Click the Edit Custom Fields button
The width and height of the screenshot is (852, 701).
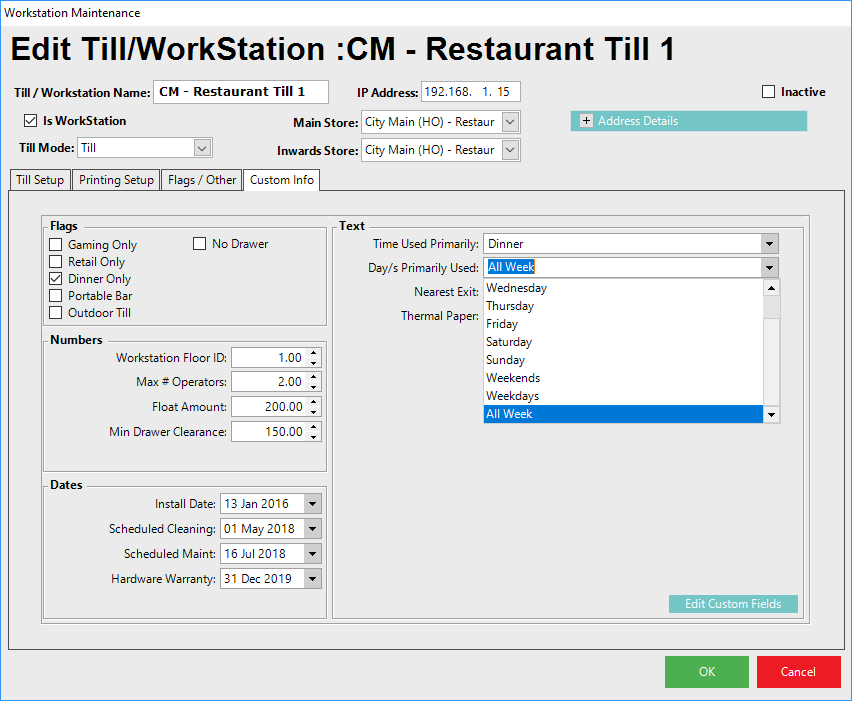732,604
